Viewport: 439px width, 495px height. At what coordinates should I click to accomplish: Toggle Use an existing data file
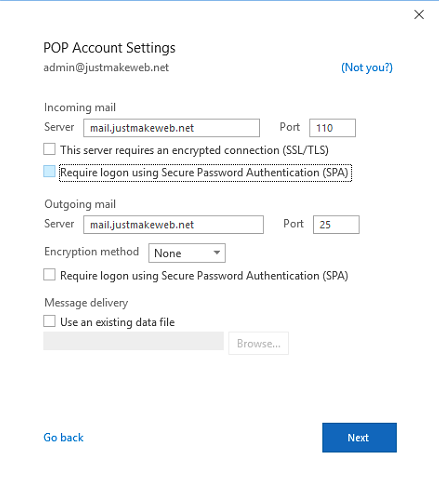click(x=49, y=322)
